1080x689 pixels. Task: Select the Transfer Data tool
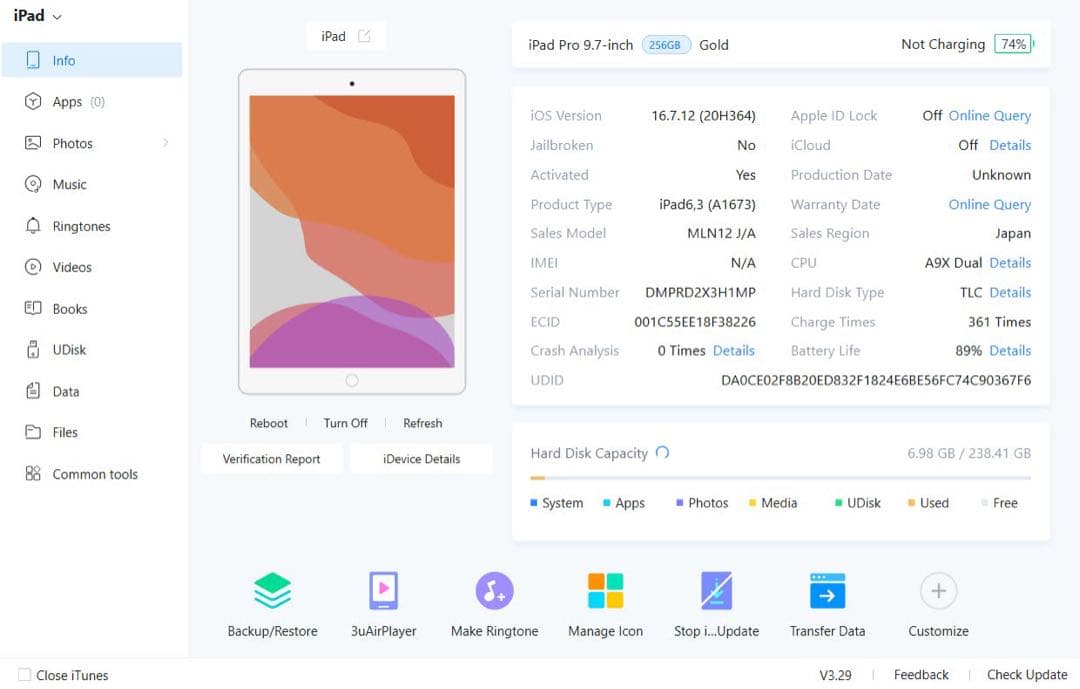click(x=827, y=600)
